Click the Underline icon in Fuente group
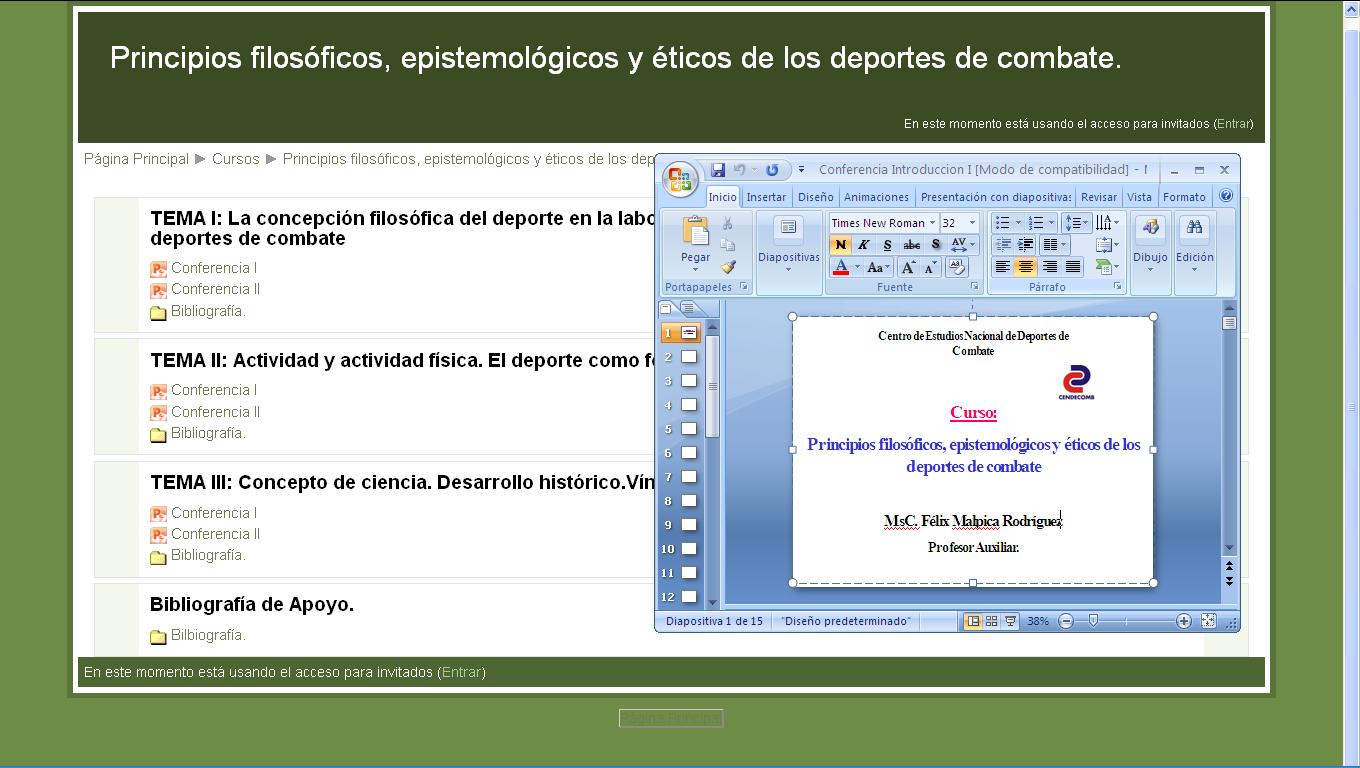The width and height of the screenshot is (1360, 768). pos(888,246)
